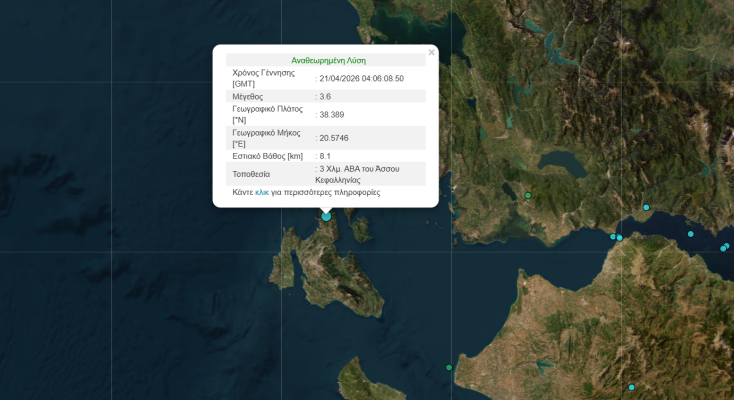The image size is (734, 400).
Task: Click the focal depth value 8.1
Action: (x=325, y=156)
